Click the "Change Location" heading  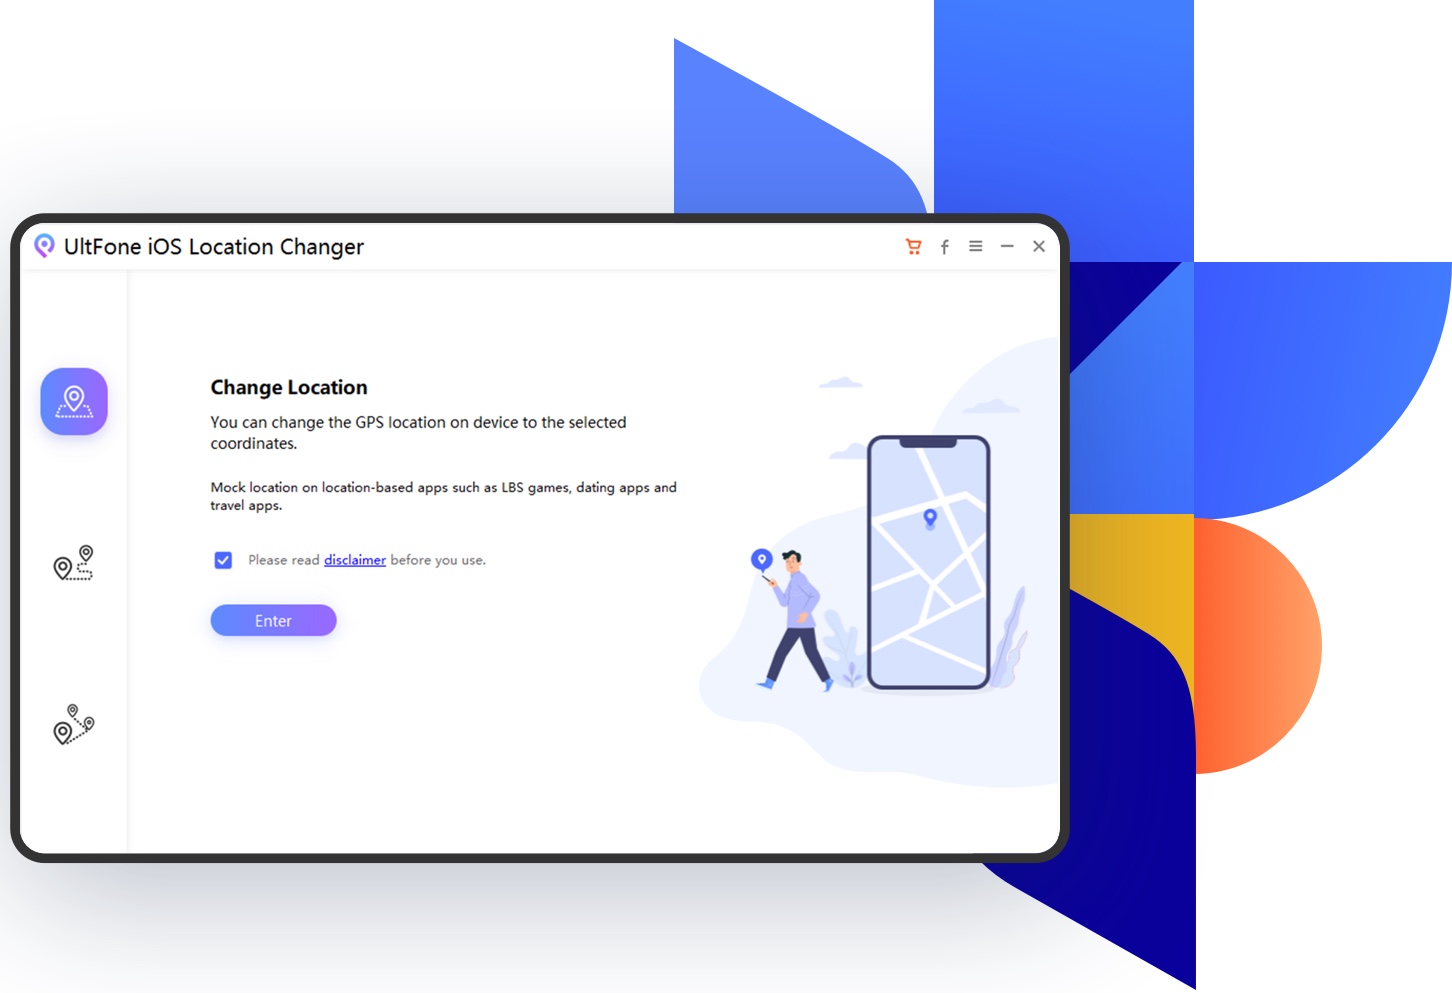click(289, 387)
